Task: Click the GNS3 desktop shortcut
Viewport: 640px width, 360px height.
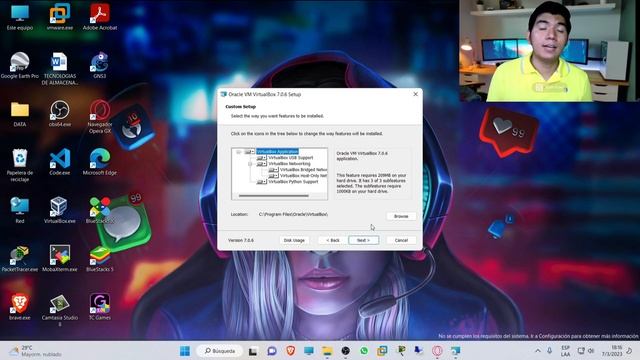Action: pyautogui.click(x=100, y=66)
